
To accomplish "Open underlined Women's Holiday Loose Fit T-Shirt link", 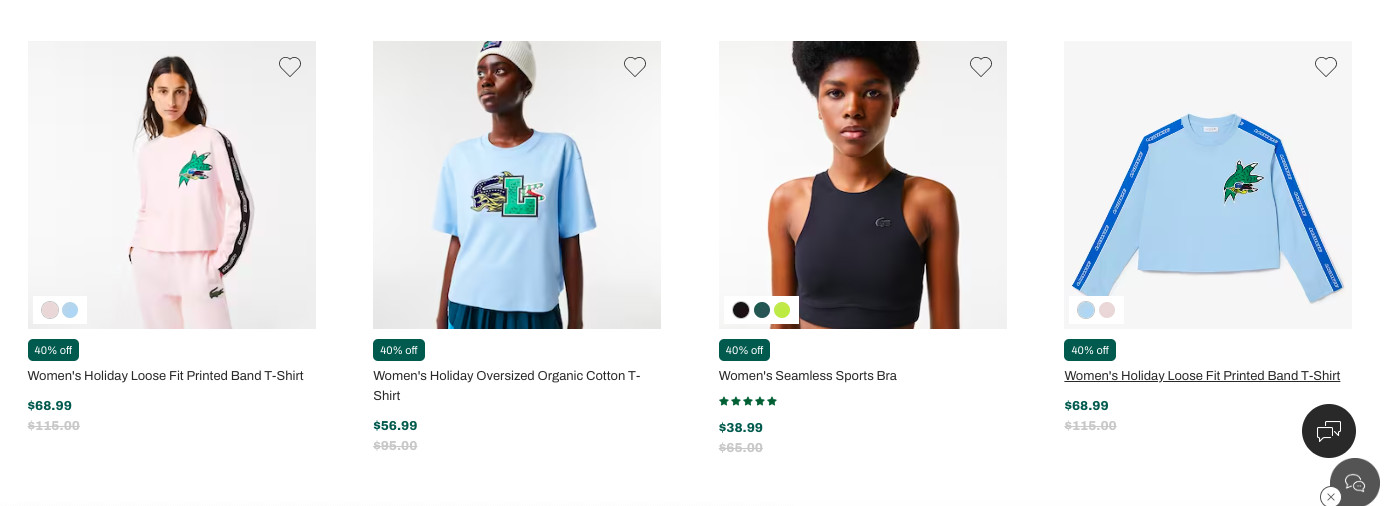I will 1202,376.
